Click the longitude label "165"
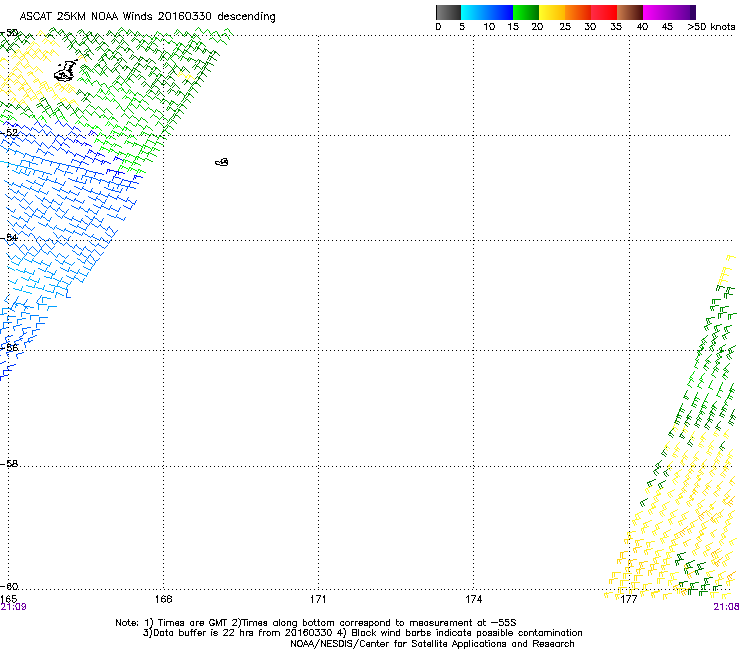This screenshot has height=650, width=740. (x=8, y=599)
